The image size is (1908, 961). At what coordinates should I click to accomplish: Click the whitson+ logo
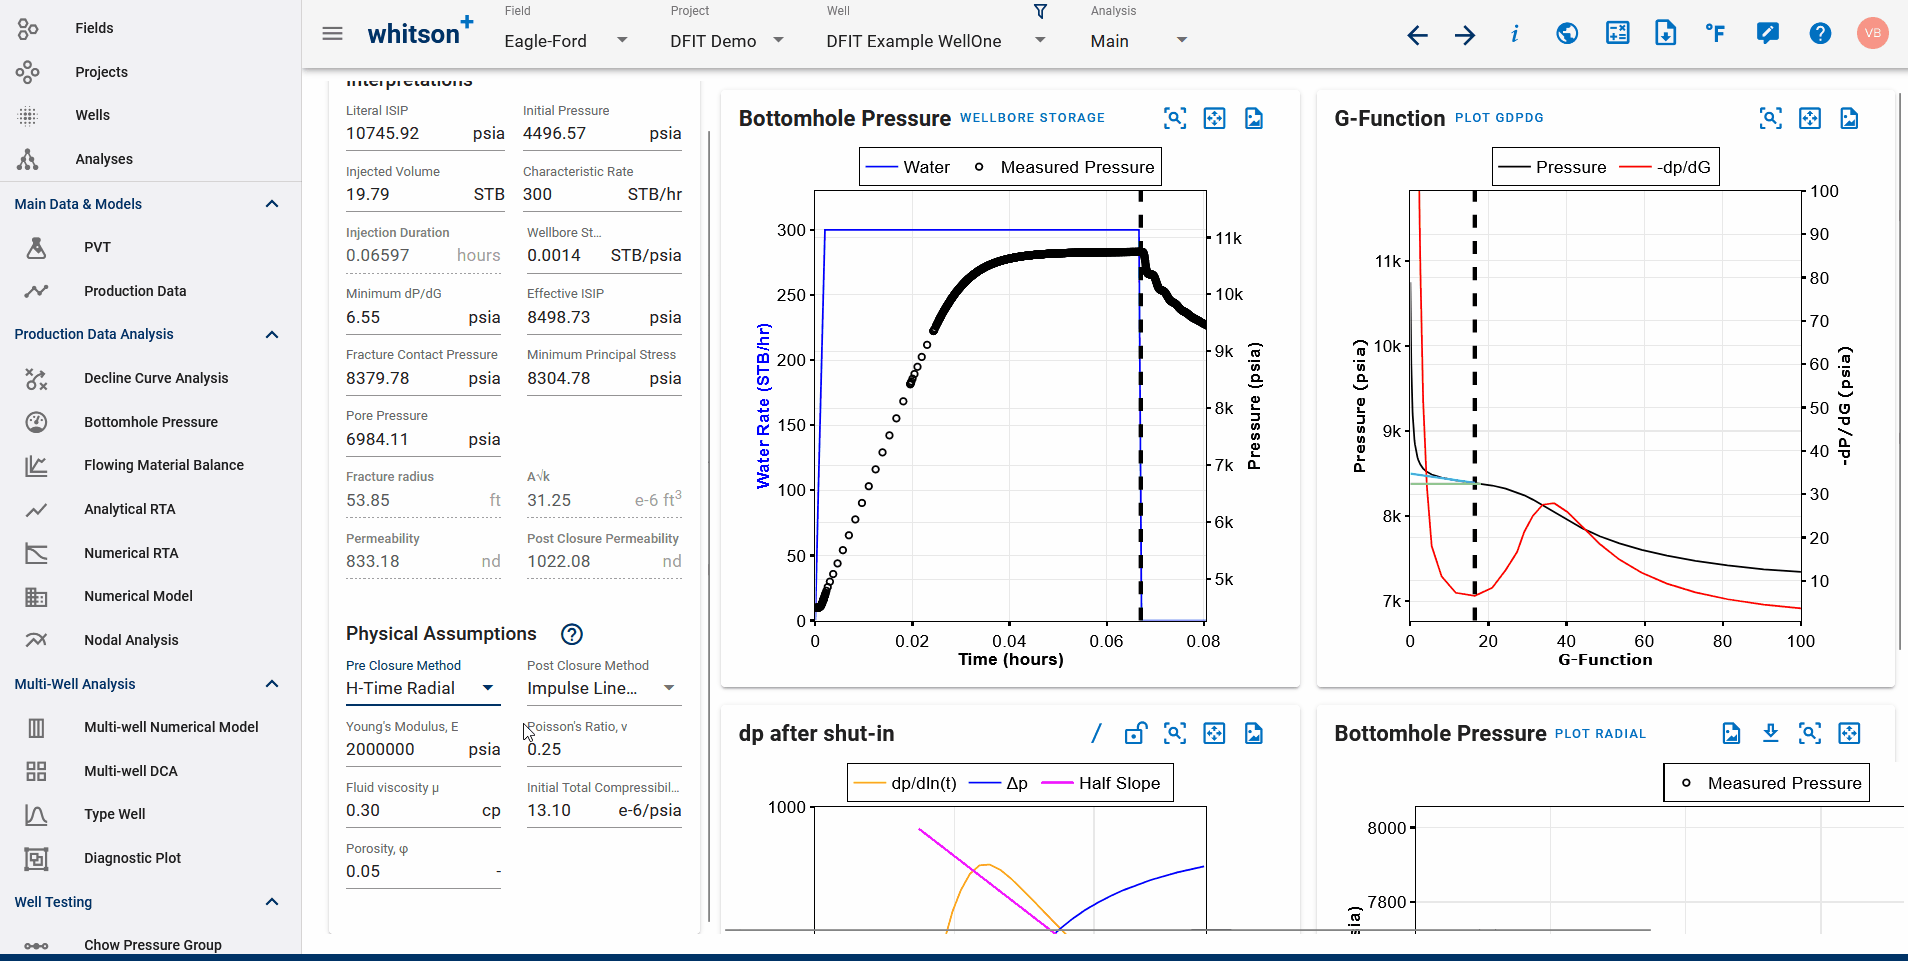point(420,33)
